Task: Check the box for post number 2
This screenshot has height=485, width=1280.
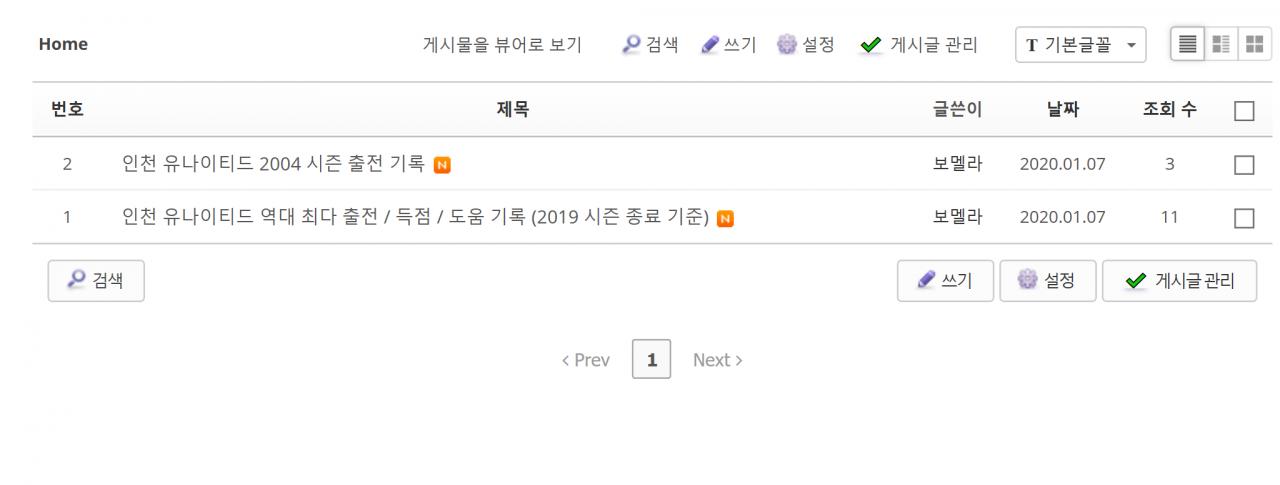Action: pos(1244,164)
